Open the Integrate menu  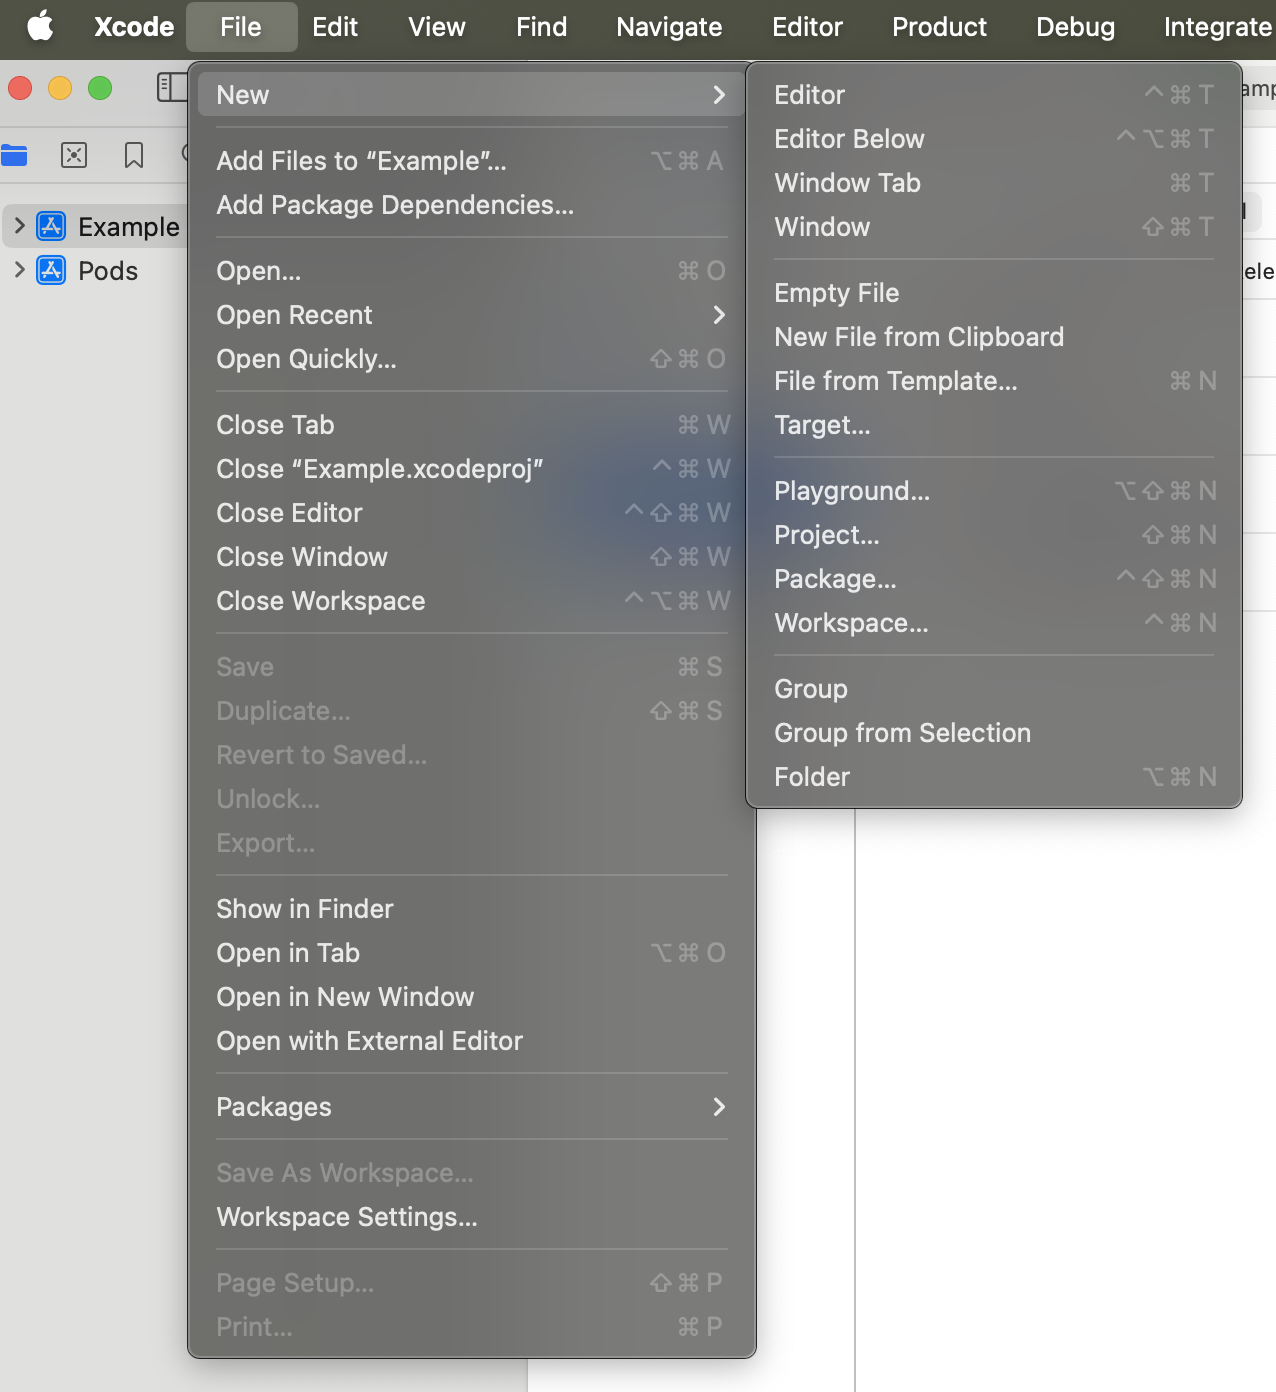(x=1217, y=26)
